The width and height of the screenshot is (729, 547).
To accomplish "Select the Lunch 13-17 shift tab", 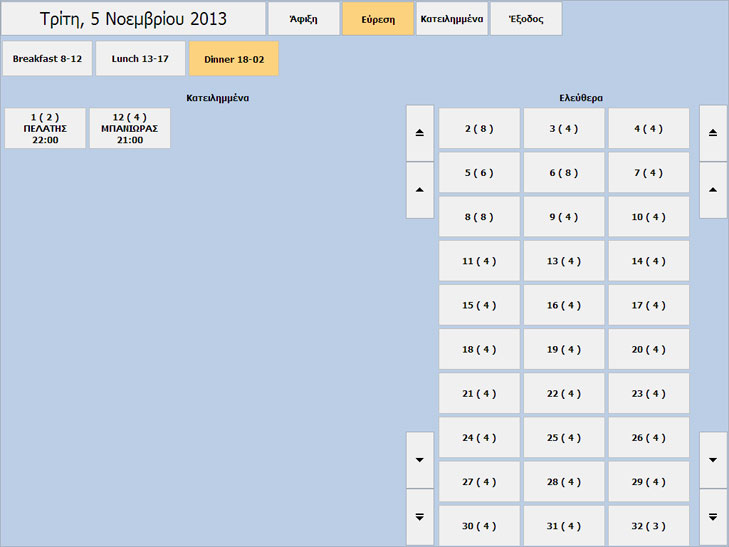I will click(x=140, y=59).
